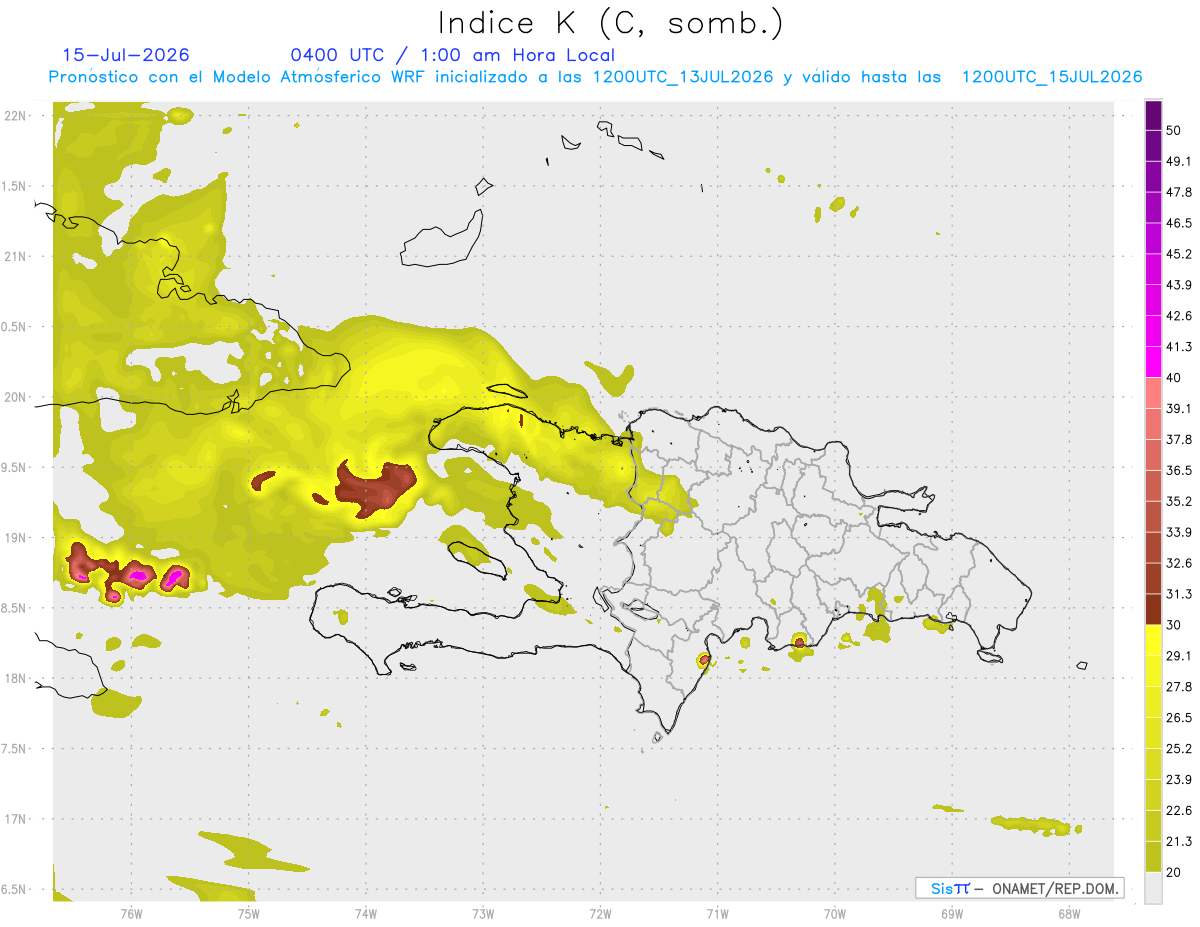Click the 69W longitude label

click(x=952, y=913)
